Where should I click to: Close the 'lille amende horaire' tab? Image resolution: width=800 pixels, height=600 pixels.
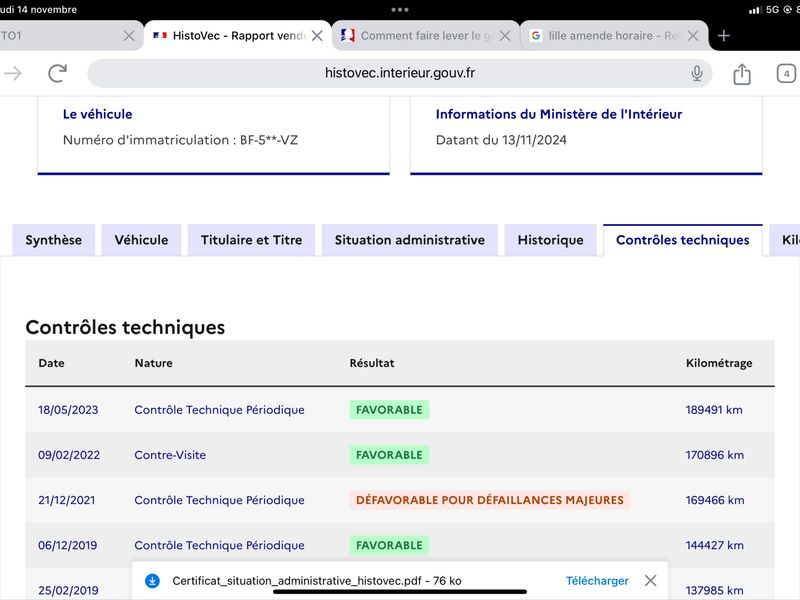693,36
